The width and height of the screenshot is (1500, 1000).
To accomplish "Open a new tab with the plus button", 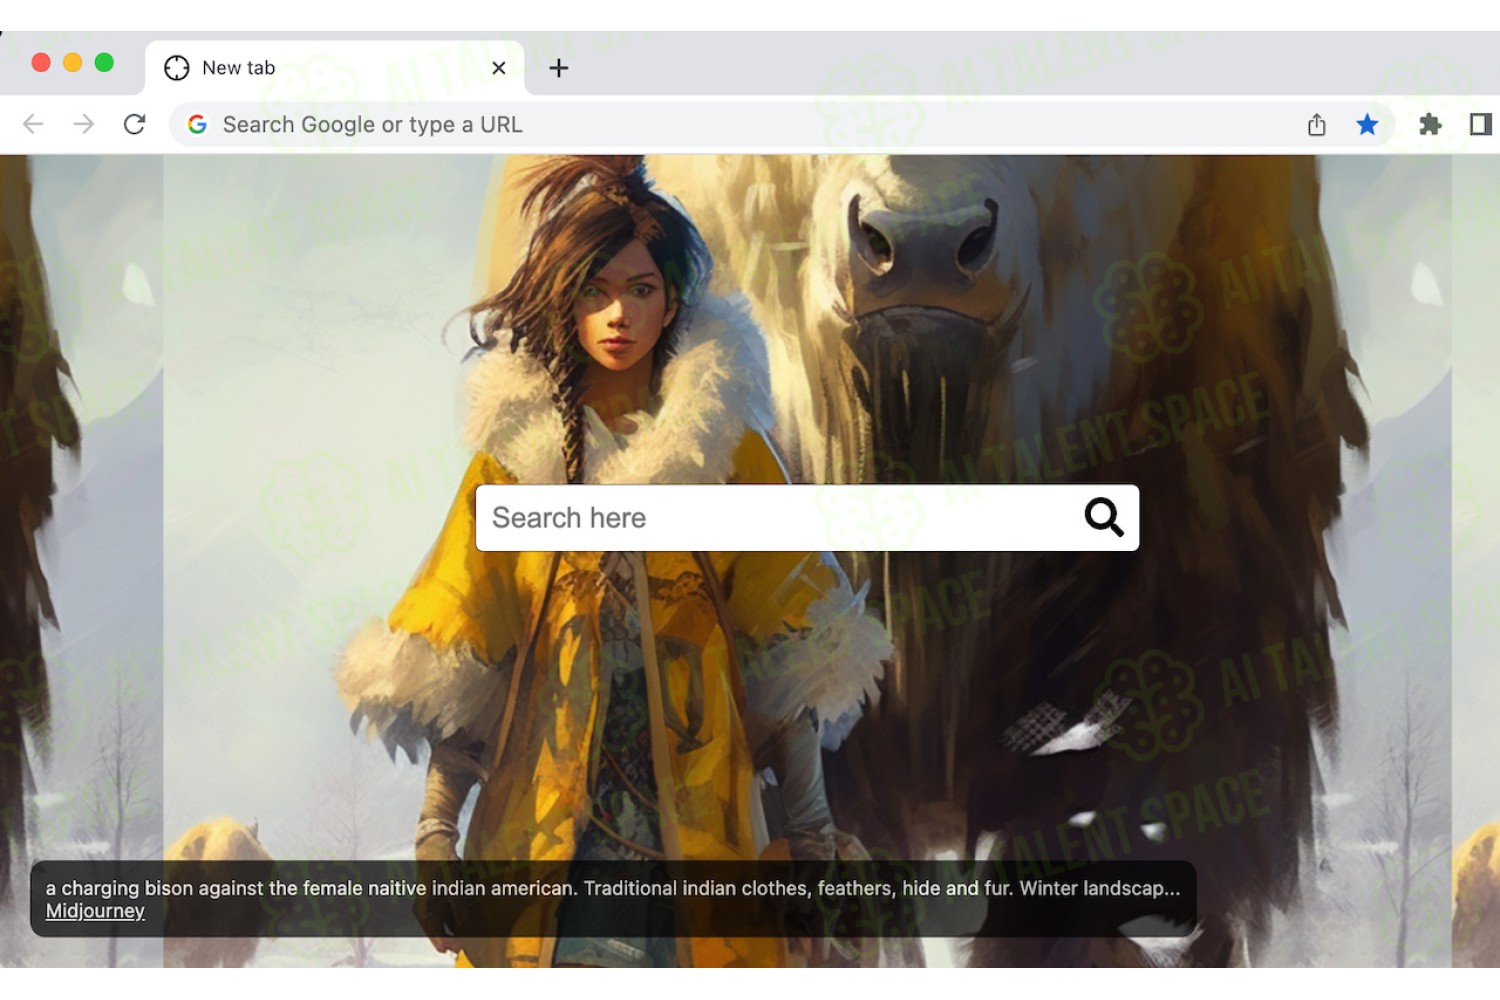I will point(559,68).
